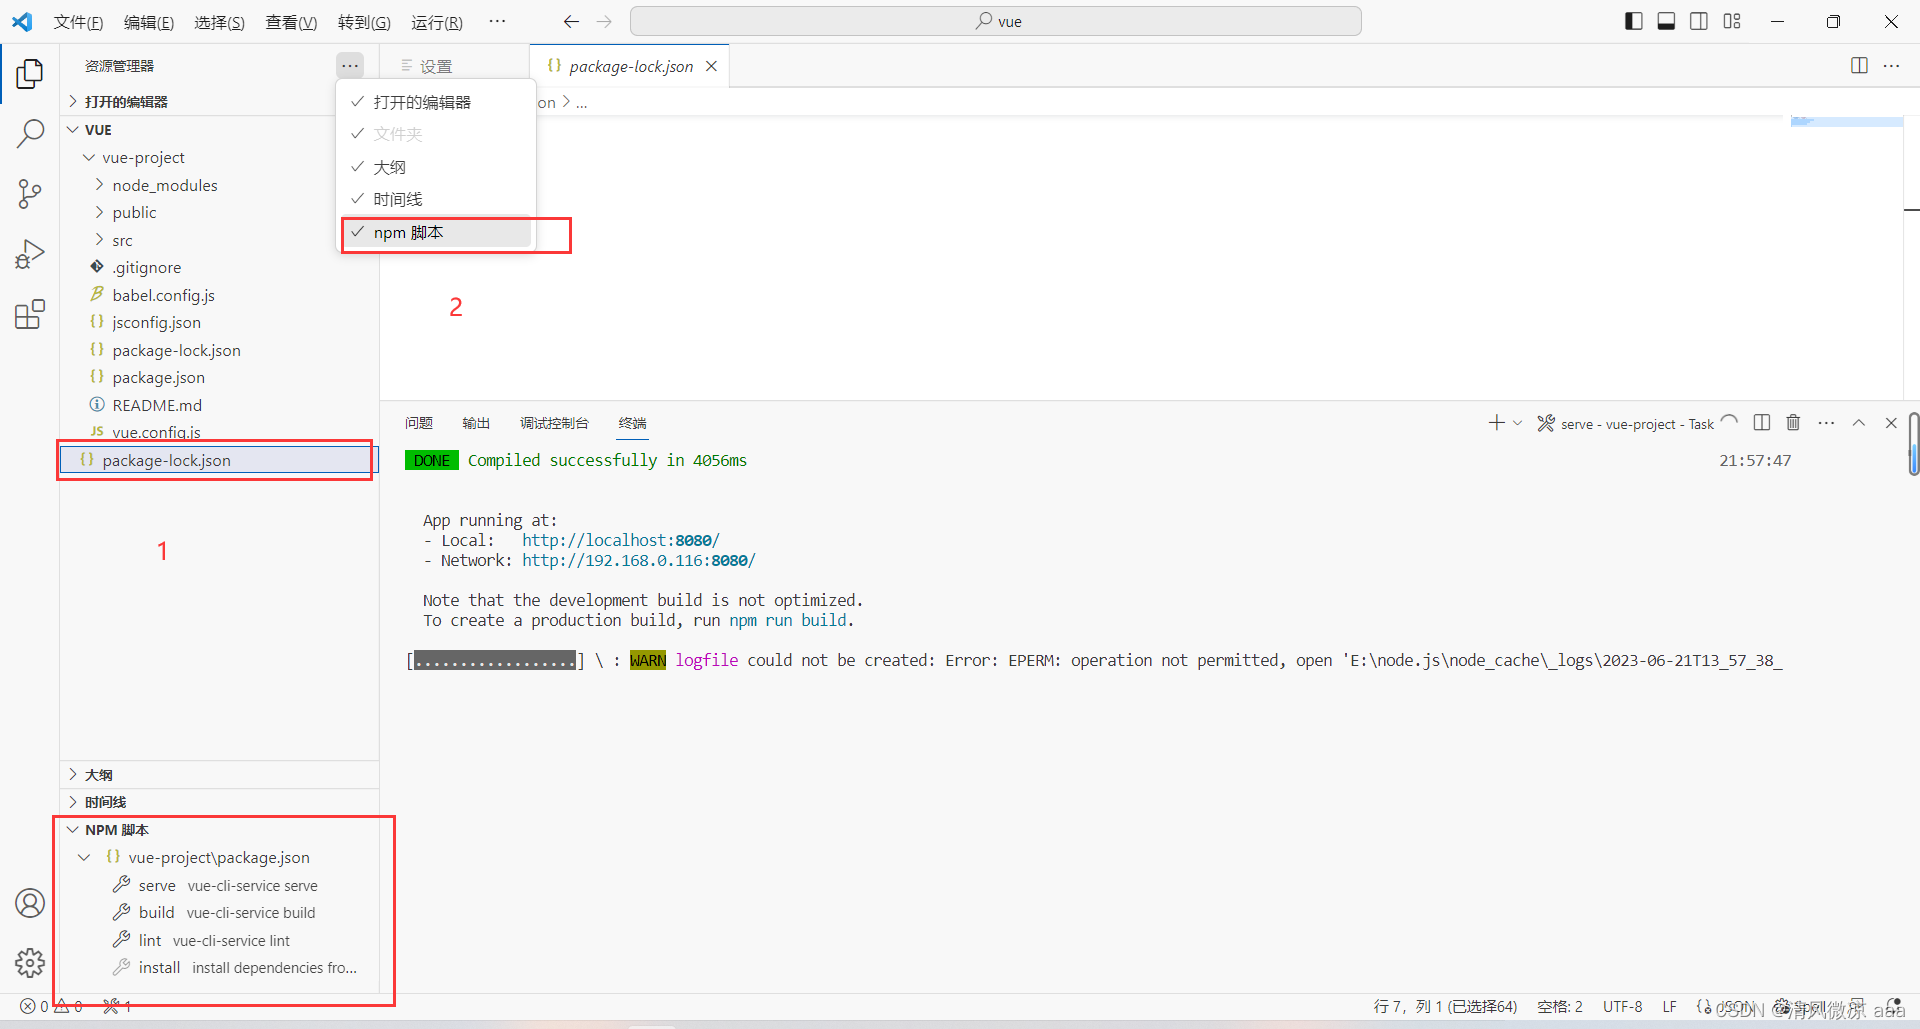Customize layout icon in title bar
The width and height of the screenshot is (1920, 1029).
click(1732, 21)
